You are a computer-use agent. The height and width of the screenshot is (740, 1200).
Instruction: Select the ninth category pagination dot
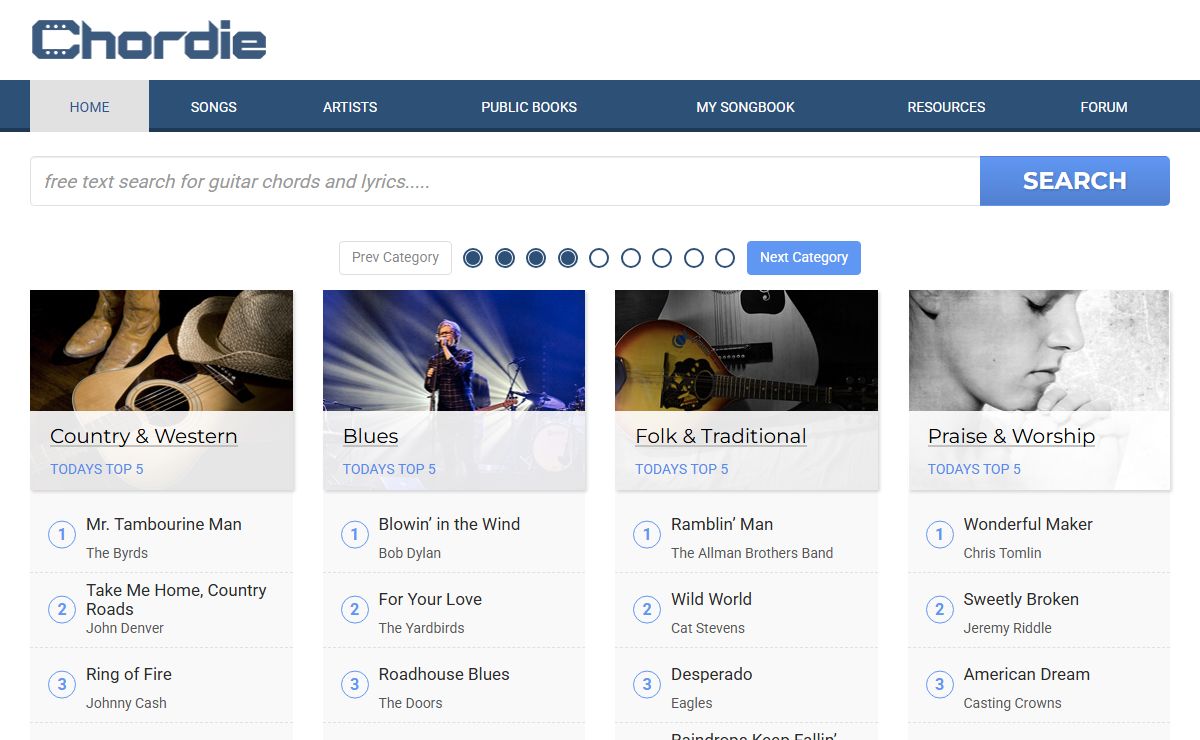click(725, 258)
